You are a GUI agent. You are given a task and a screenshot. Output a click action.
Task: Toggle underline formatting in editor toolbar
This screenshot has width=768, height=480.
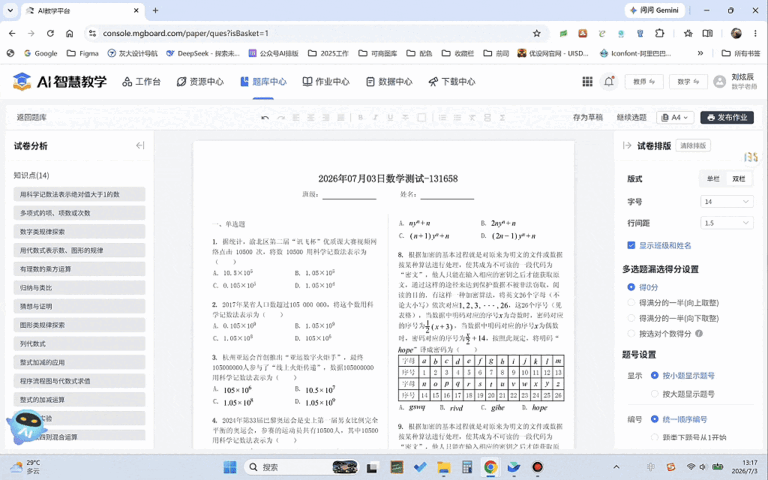(x=390, y=118)
